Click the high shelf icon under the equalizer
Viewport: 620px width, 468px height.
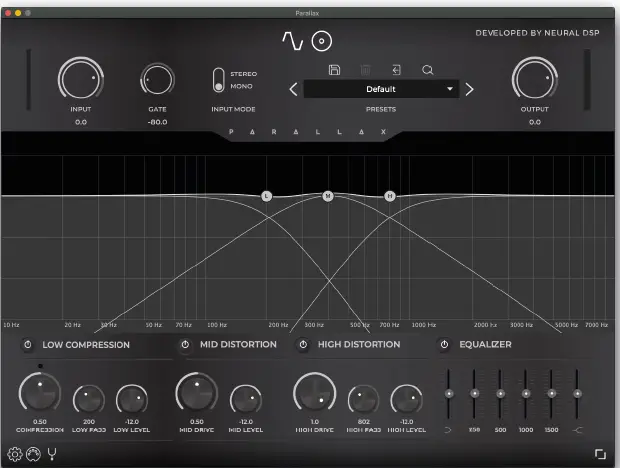(x=578, y=430)
